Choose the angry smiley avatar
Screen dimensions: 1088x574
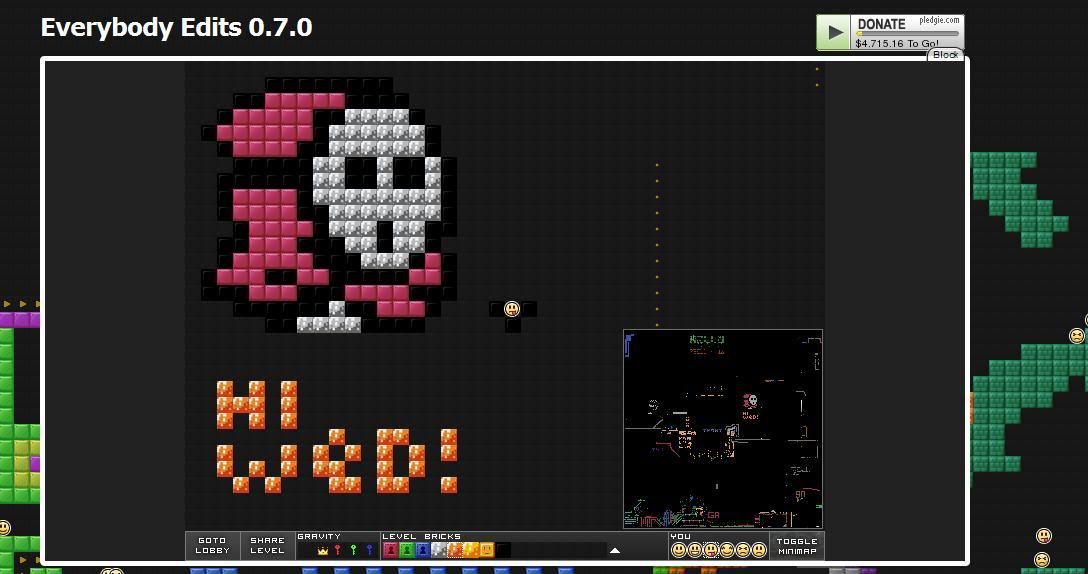point(743,550)
